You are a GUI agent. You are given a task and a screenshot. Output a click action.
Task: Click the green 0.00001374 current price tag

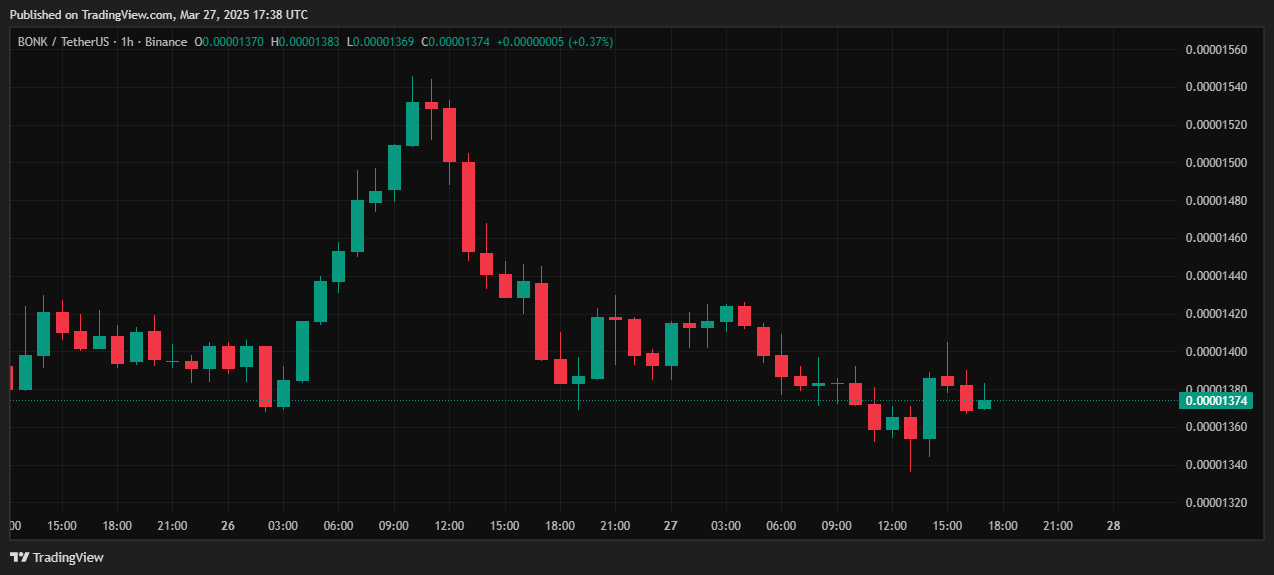click(1215, 401)
